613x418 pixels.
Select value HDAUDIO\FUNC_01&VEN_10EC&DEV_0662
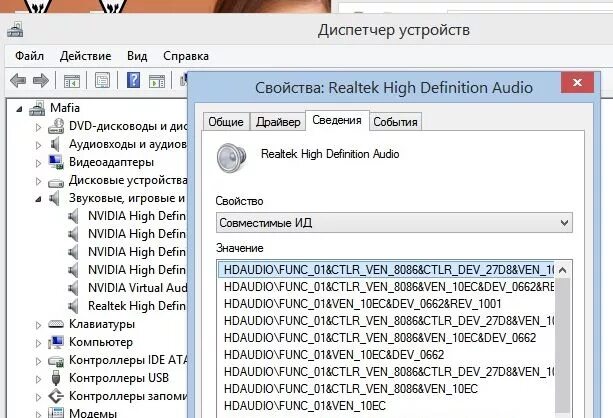pos(334,355)
